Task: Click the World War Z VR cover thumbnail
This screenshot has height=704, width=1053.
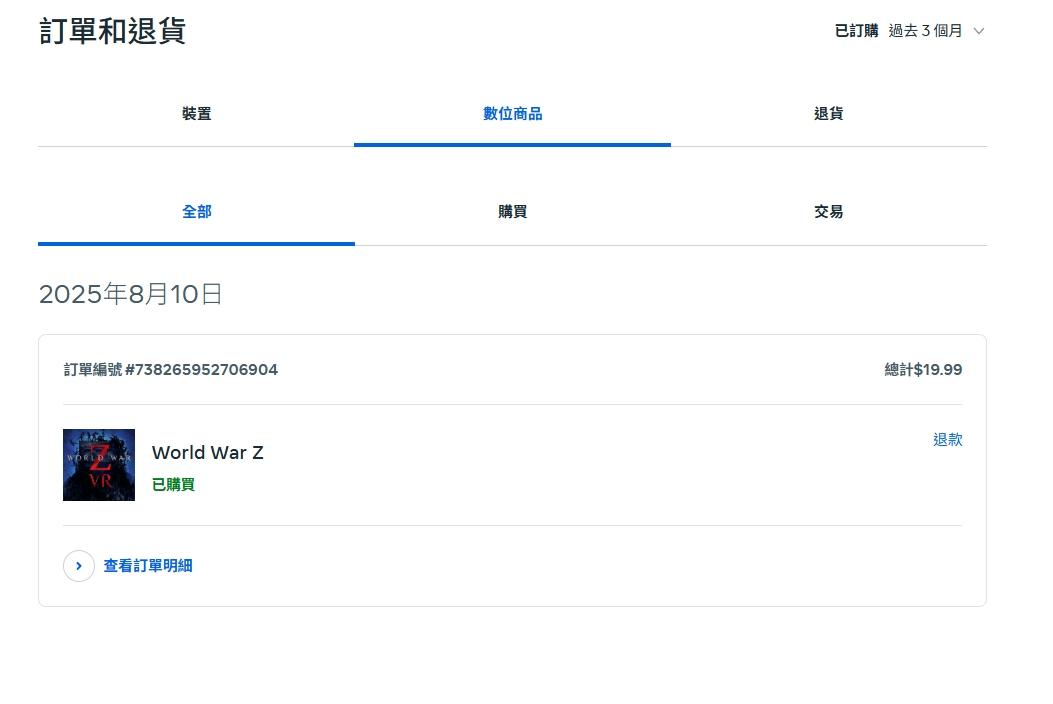Action: (99, 465)
